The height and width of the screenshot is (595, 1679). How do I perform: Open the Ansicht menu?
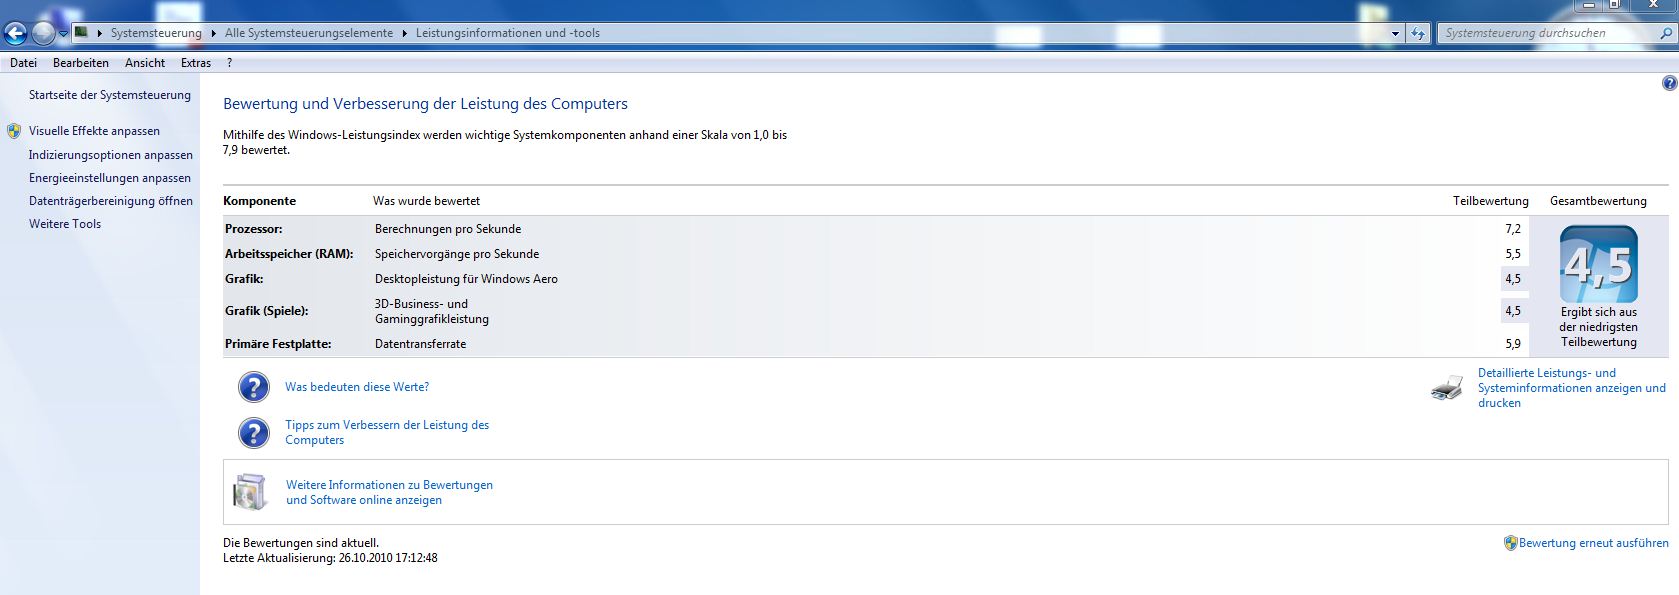tap(145, 63)
